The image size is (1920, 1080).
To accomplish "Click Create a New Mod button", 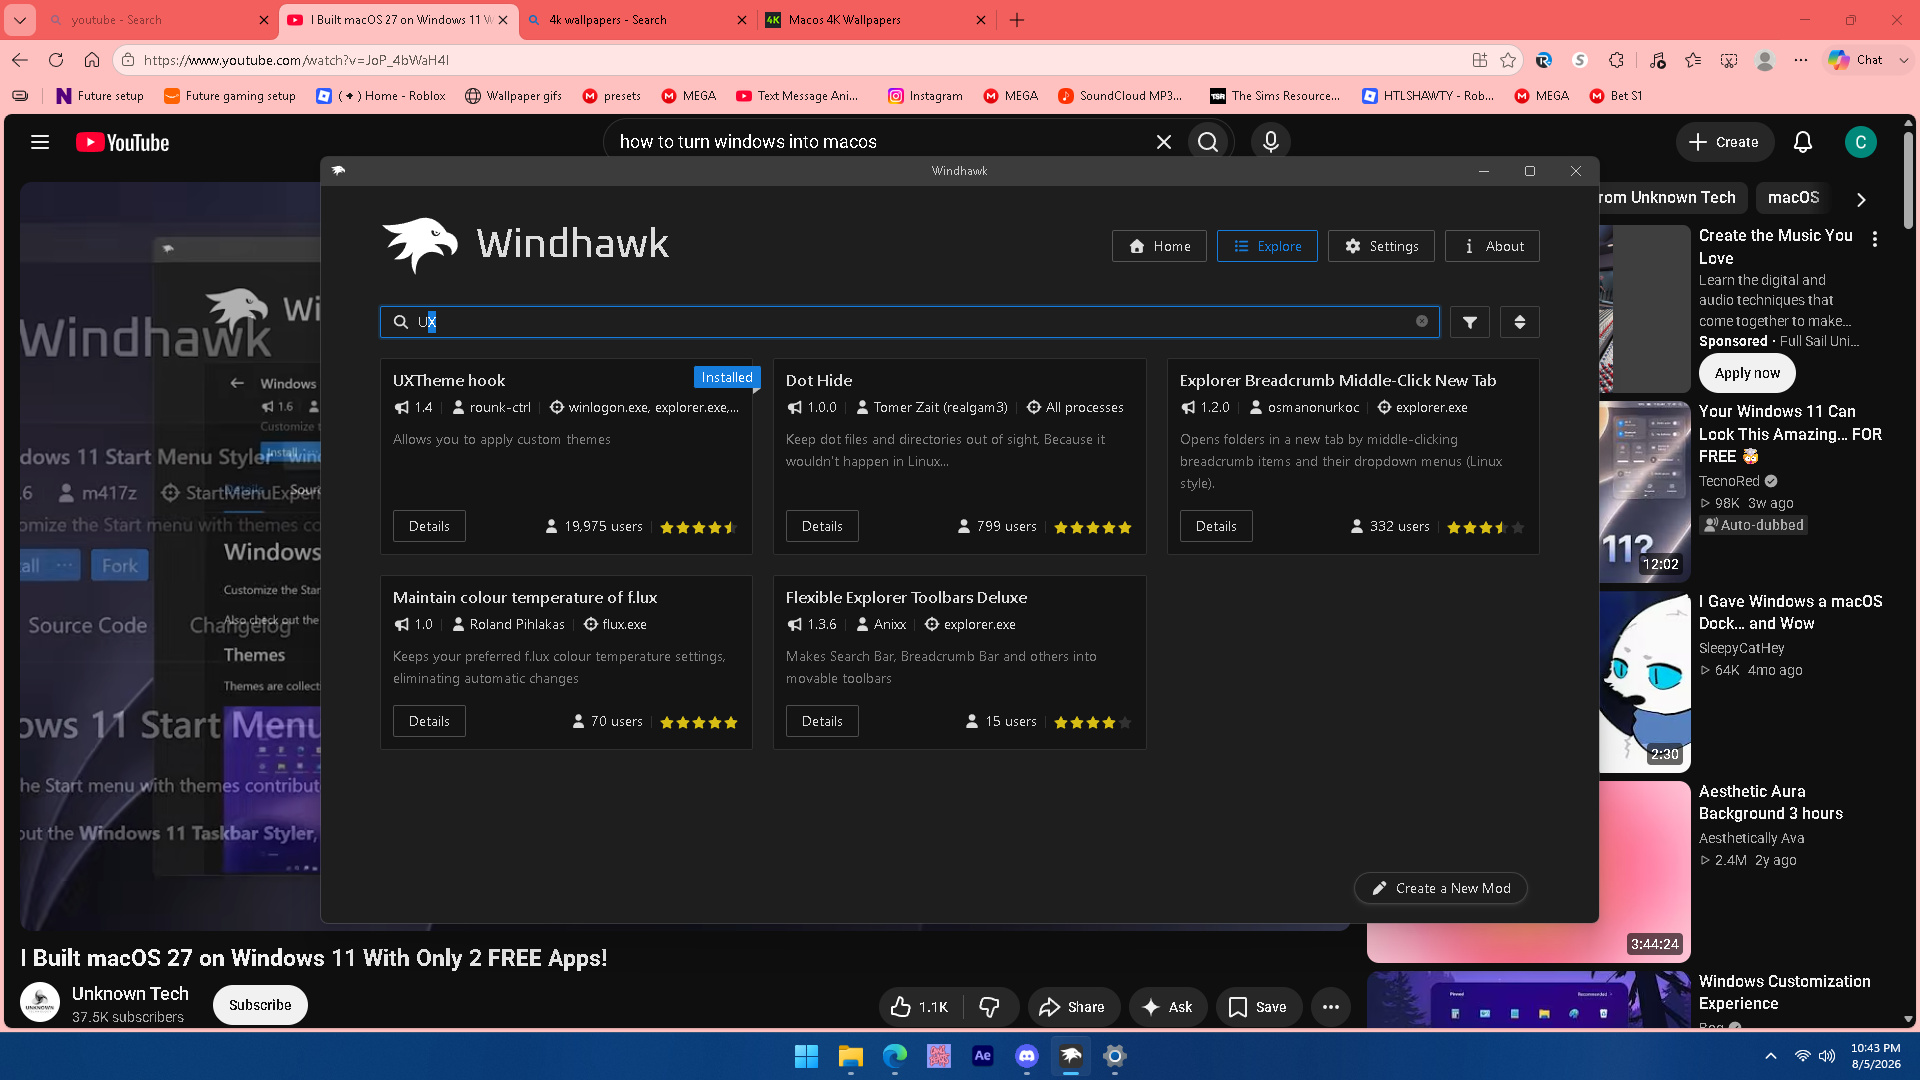I will tap(1440, 888).
